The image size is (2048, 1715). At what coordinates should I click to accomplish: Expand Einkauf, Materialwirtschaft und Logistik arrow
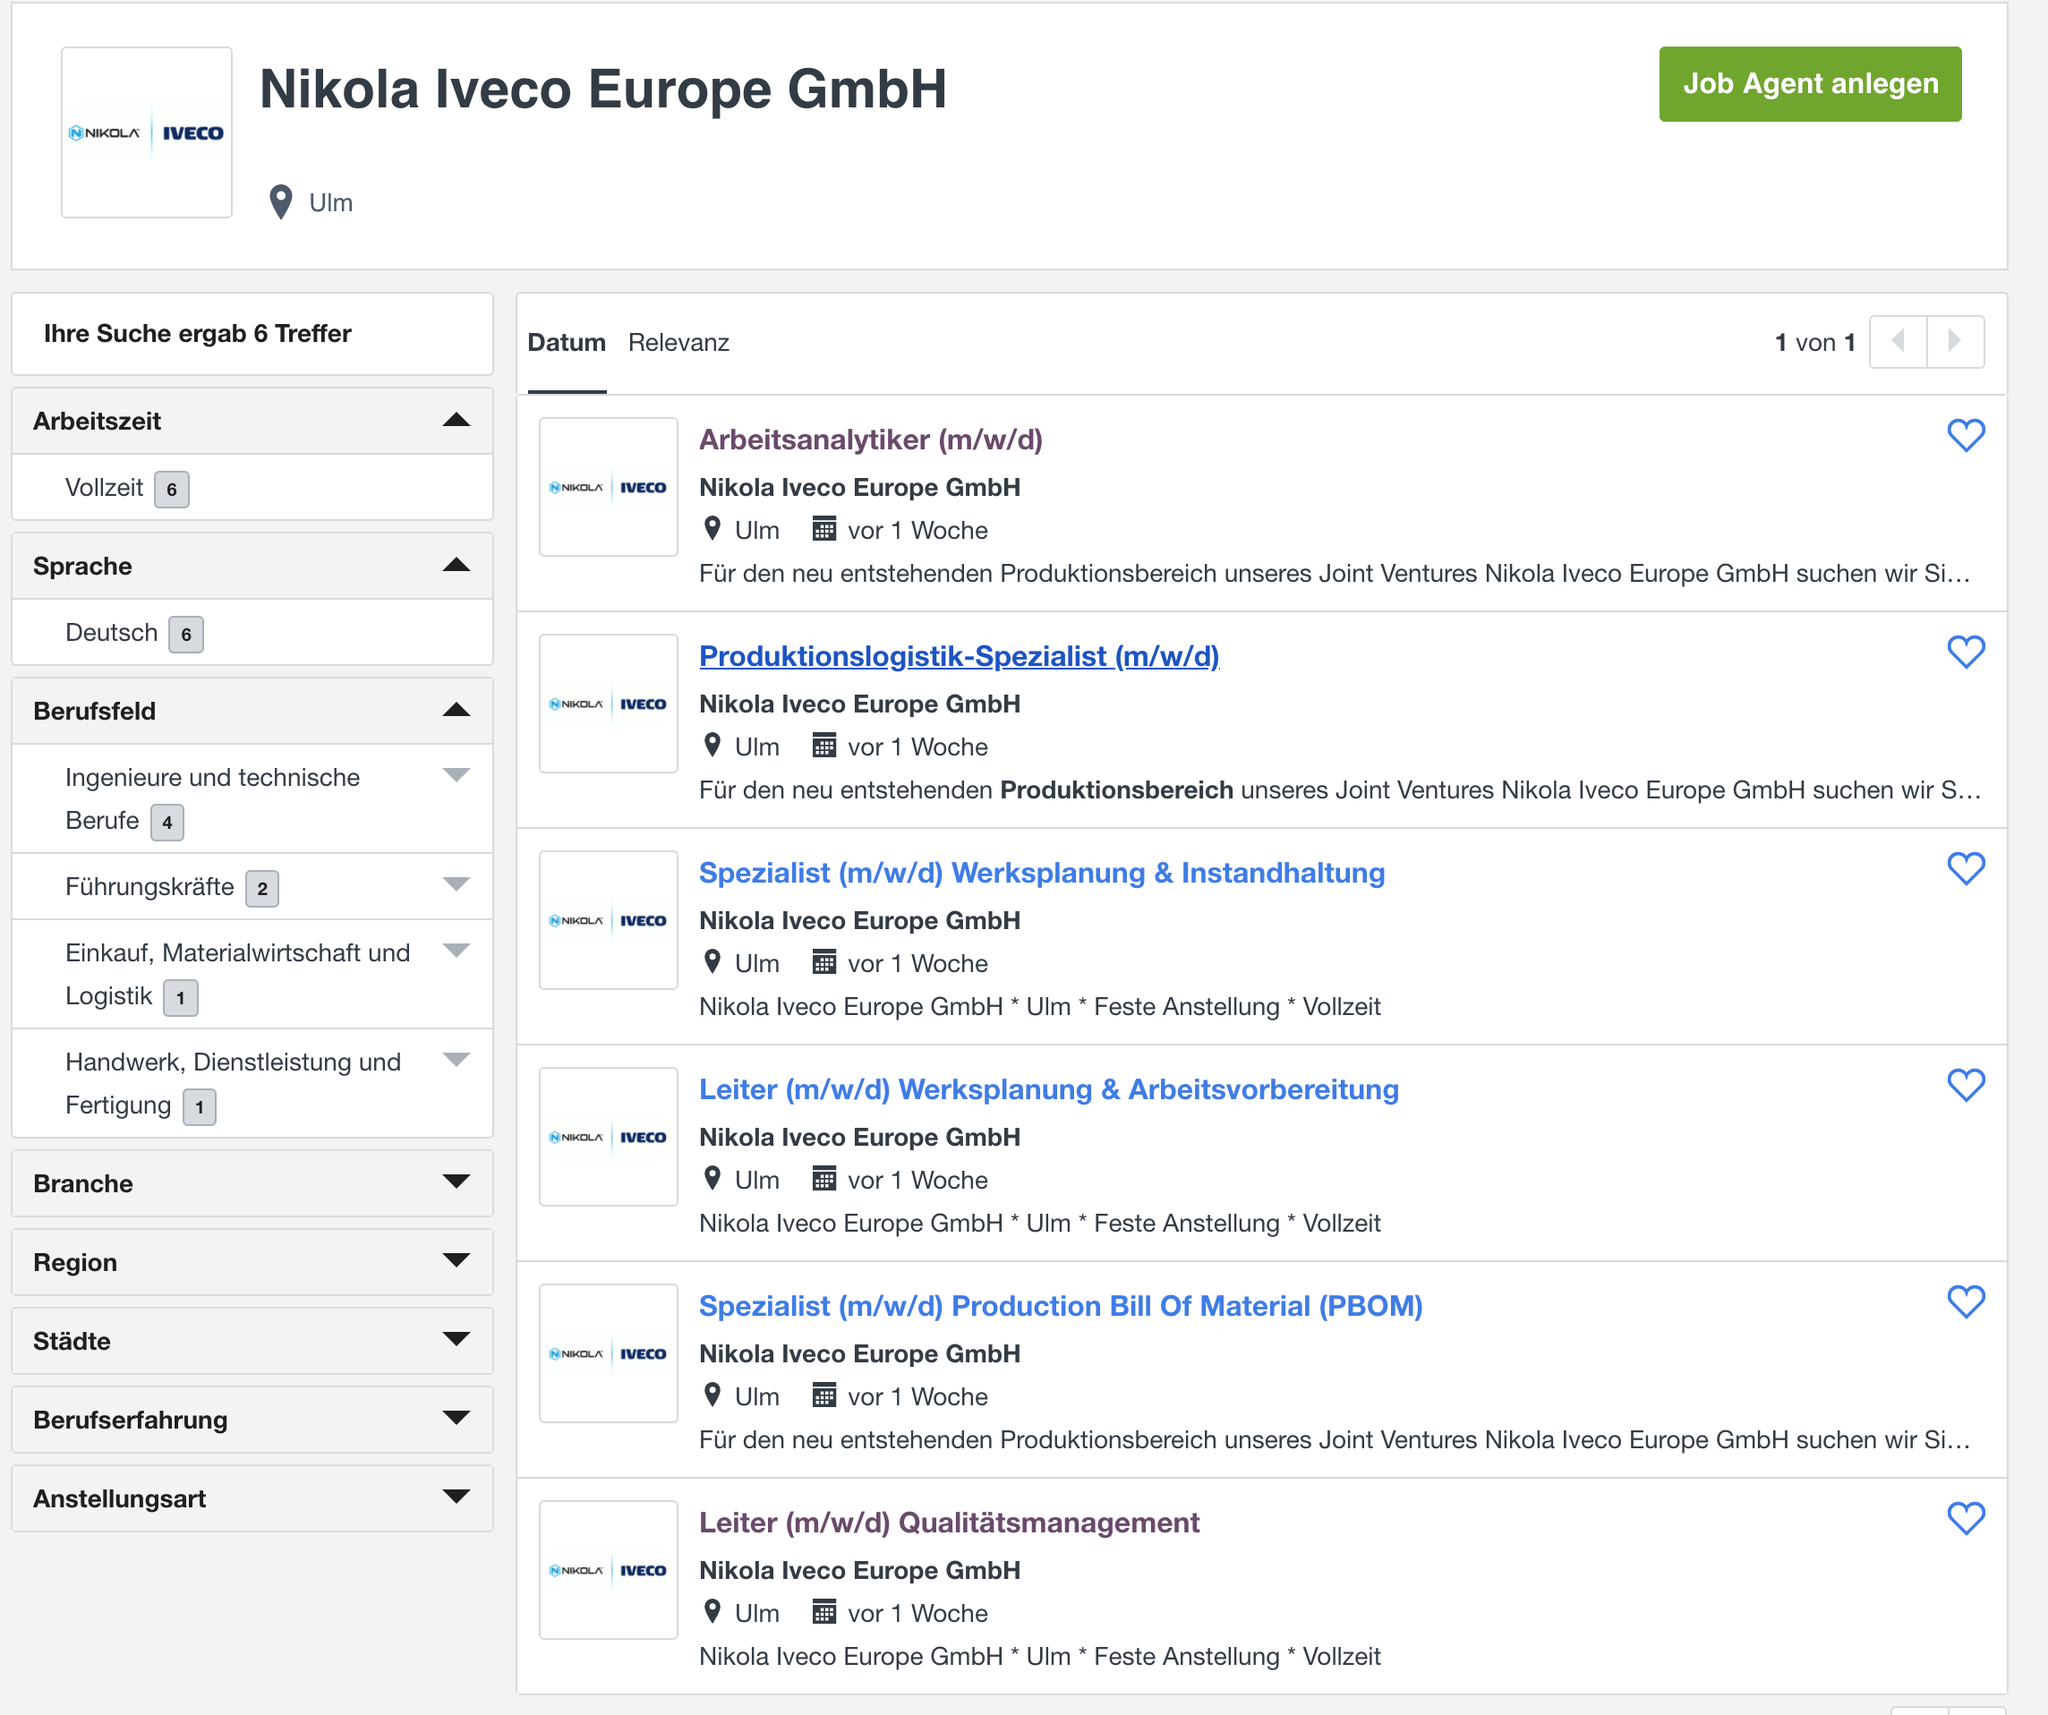[x=456, y=950]
